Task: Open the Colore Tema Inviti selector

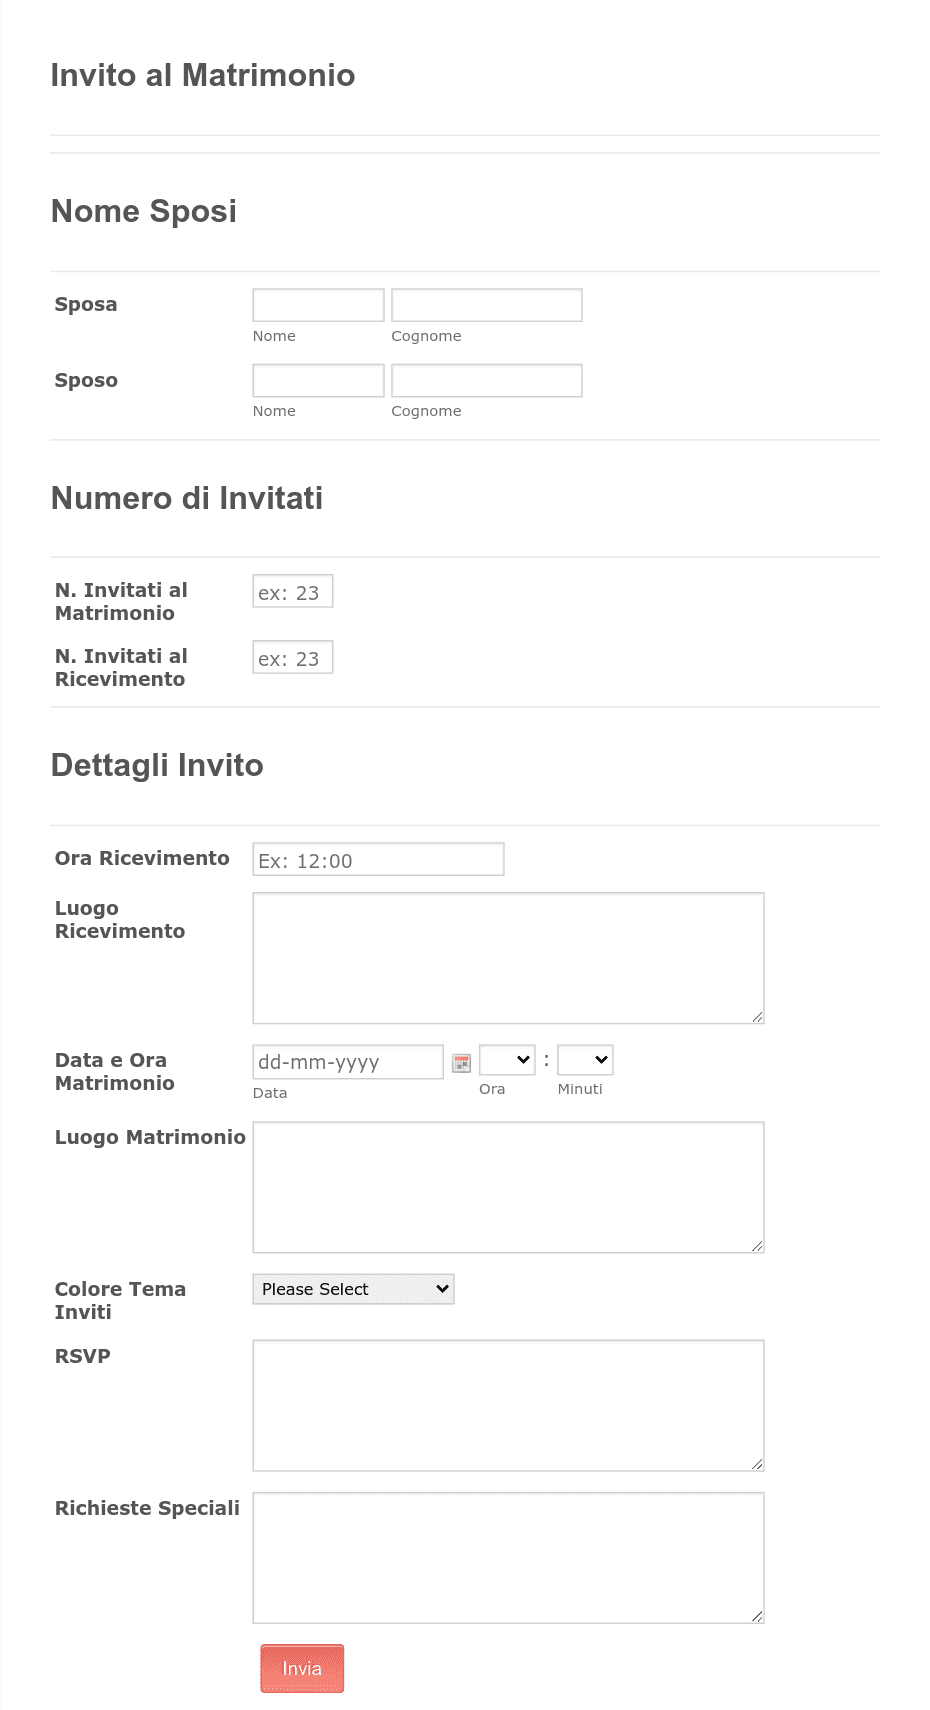Action: [x=352, y=1289]
